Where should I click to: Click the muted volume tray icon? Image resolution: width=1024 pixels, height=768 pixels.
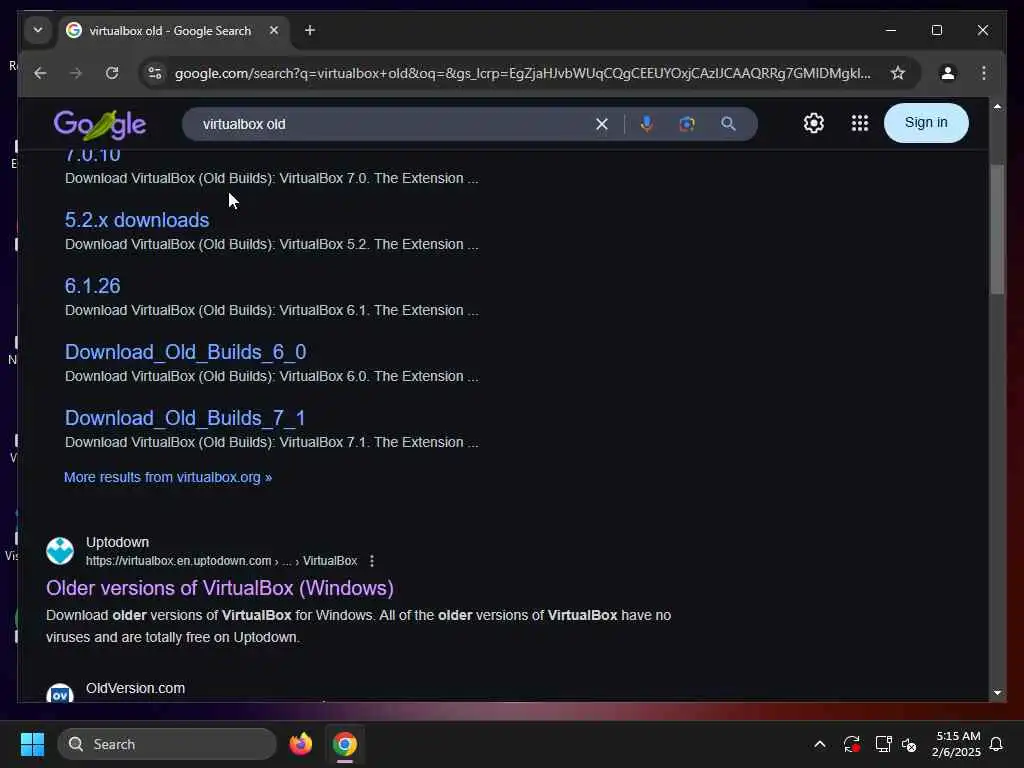909,744
